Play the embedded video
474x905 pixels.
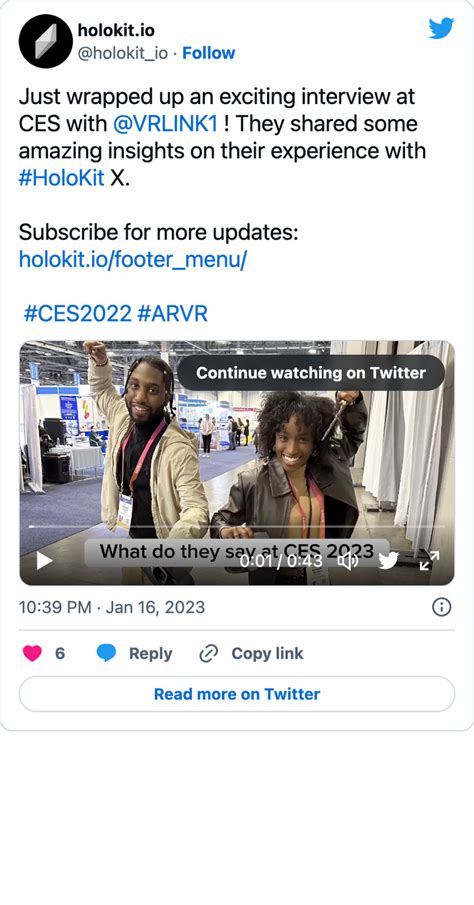(44, 560)
